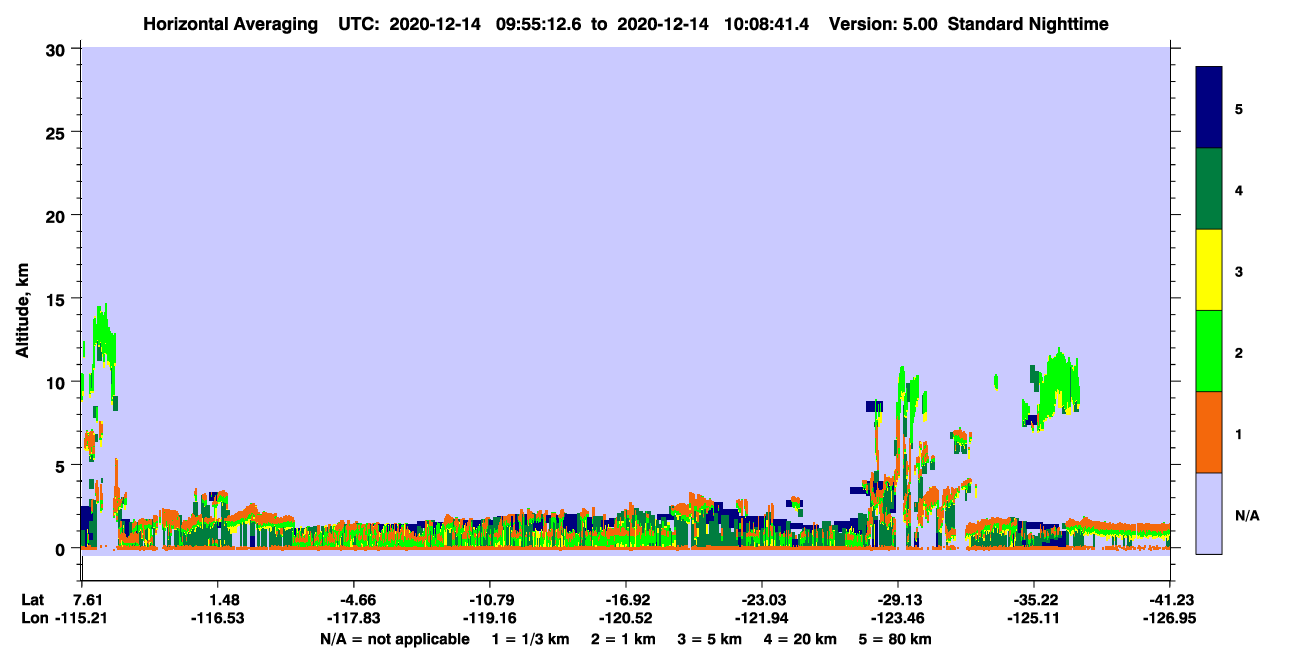Click the bright green level 2 colorbar segment
The image size is (1300, 667).
coord(1209,351)
